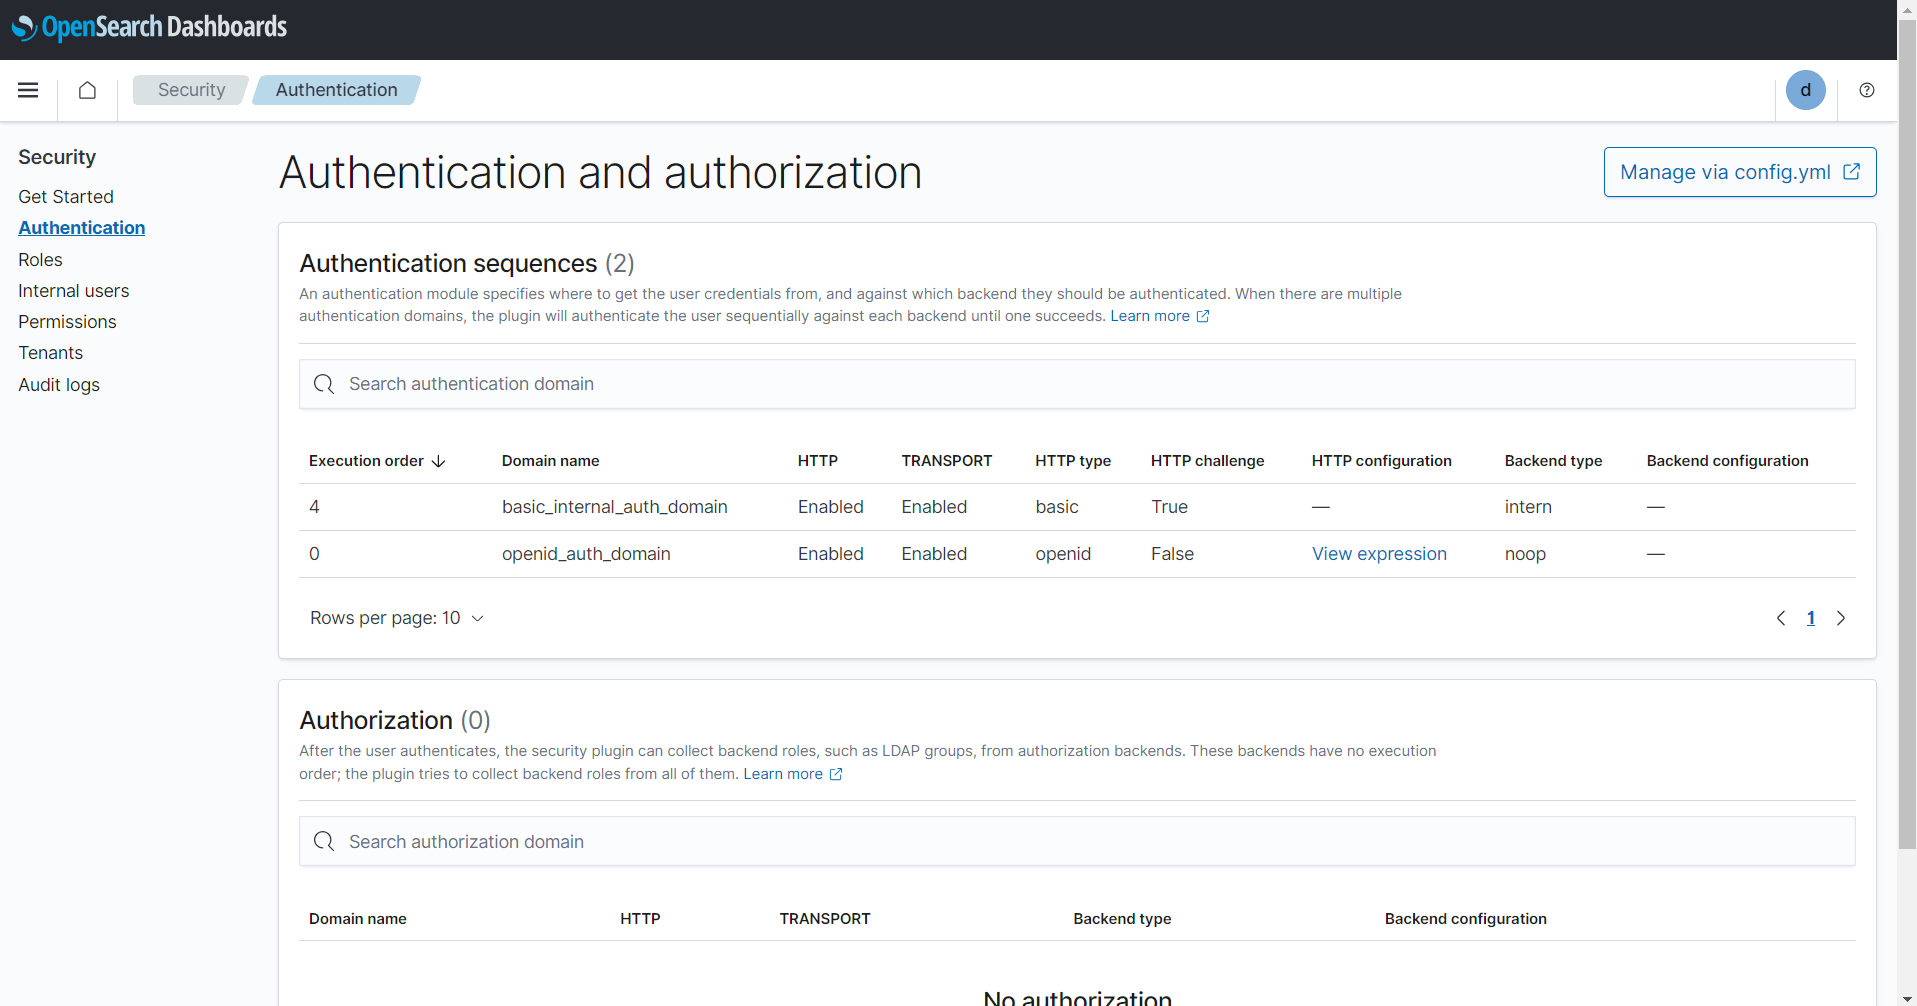
Task: Select Roles in the Security sidebar
Action: [40, 260]
